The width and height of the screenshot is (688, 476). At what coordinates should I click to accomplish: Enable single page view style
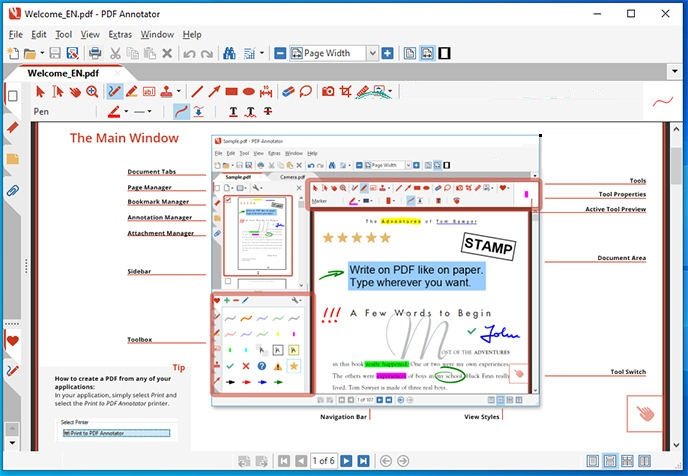coord(592,461)
